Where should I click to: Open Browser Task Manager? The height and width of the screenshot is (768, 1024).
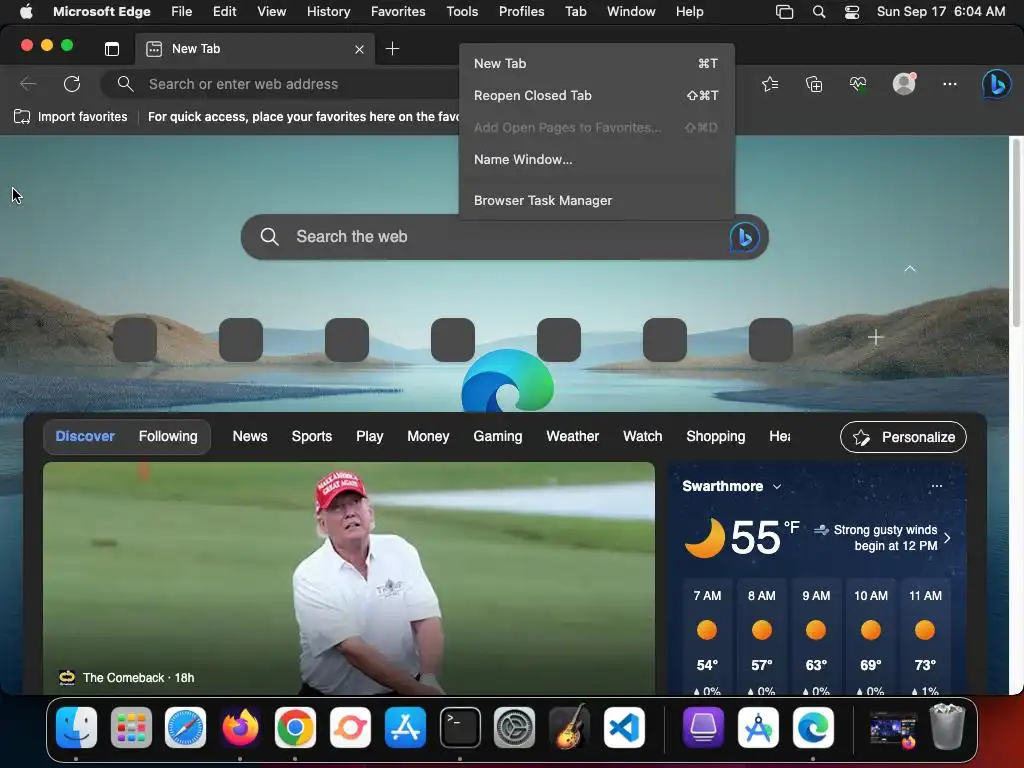[x=596, y=200]
